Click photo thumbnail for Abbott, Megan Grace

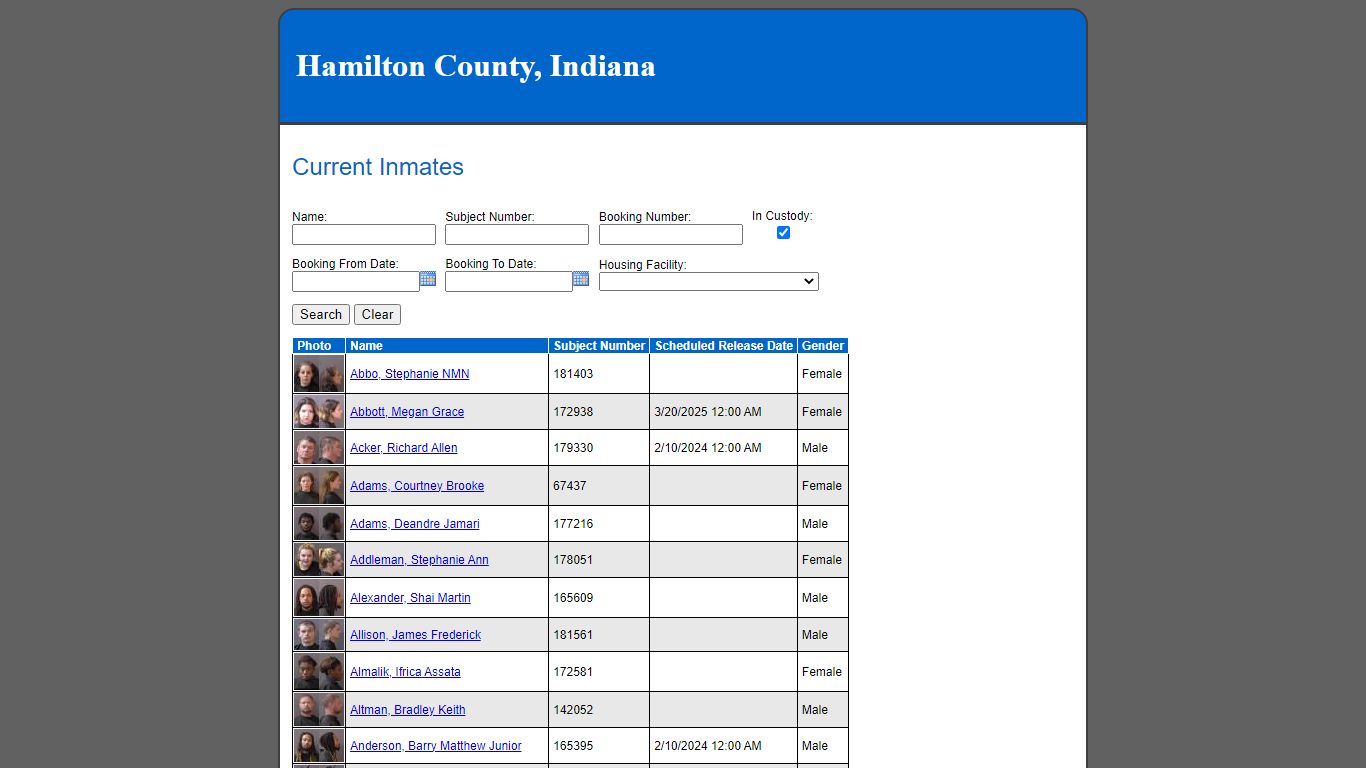point(319,412)
